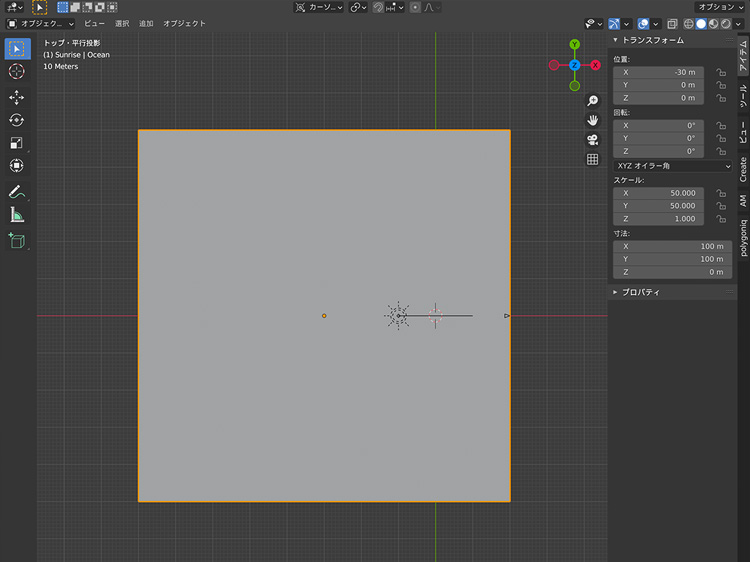The height and width of the screenshot is (562, 750).
Task: Expand the プロパティ panel
Action: 640,292
